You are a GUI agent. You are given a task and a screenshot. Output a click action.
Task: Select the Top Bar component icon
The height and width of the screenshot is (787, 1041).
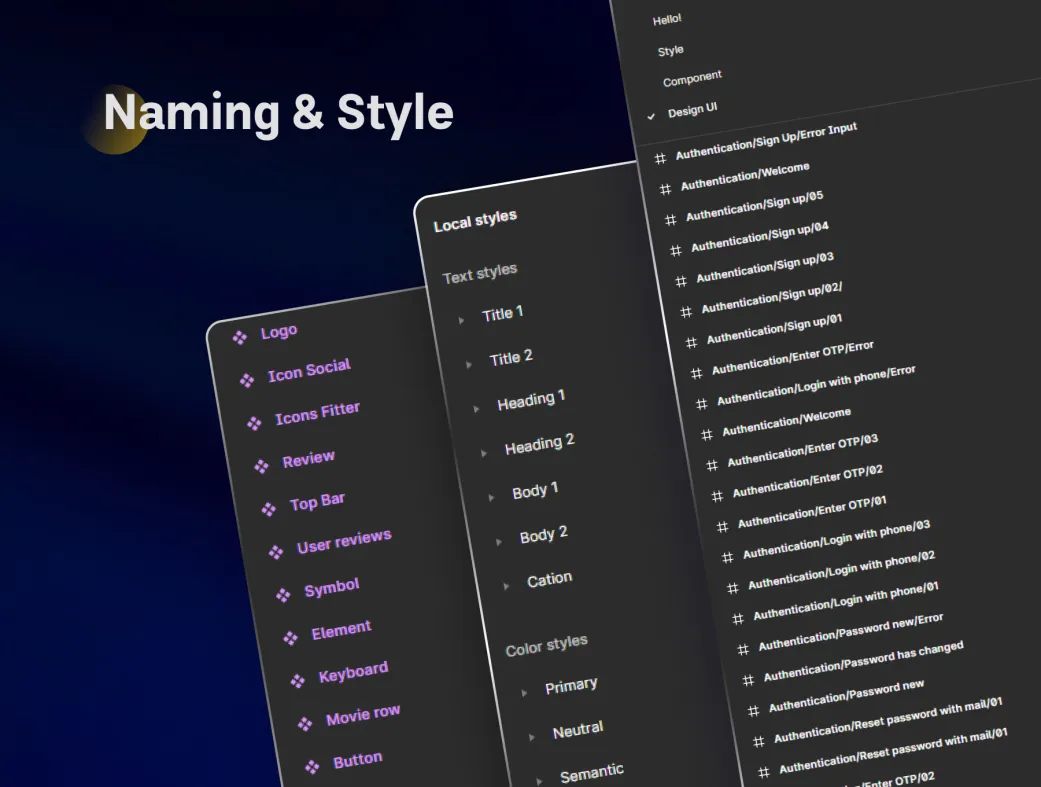(x=269, y=509)
